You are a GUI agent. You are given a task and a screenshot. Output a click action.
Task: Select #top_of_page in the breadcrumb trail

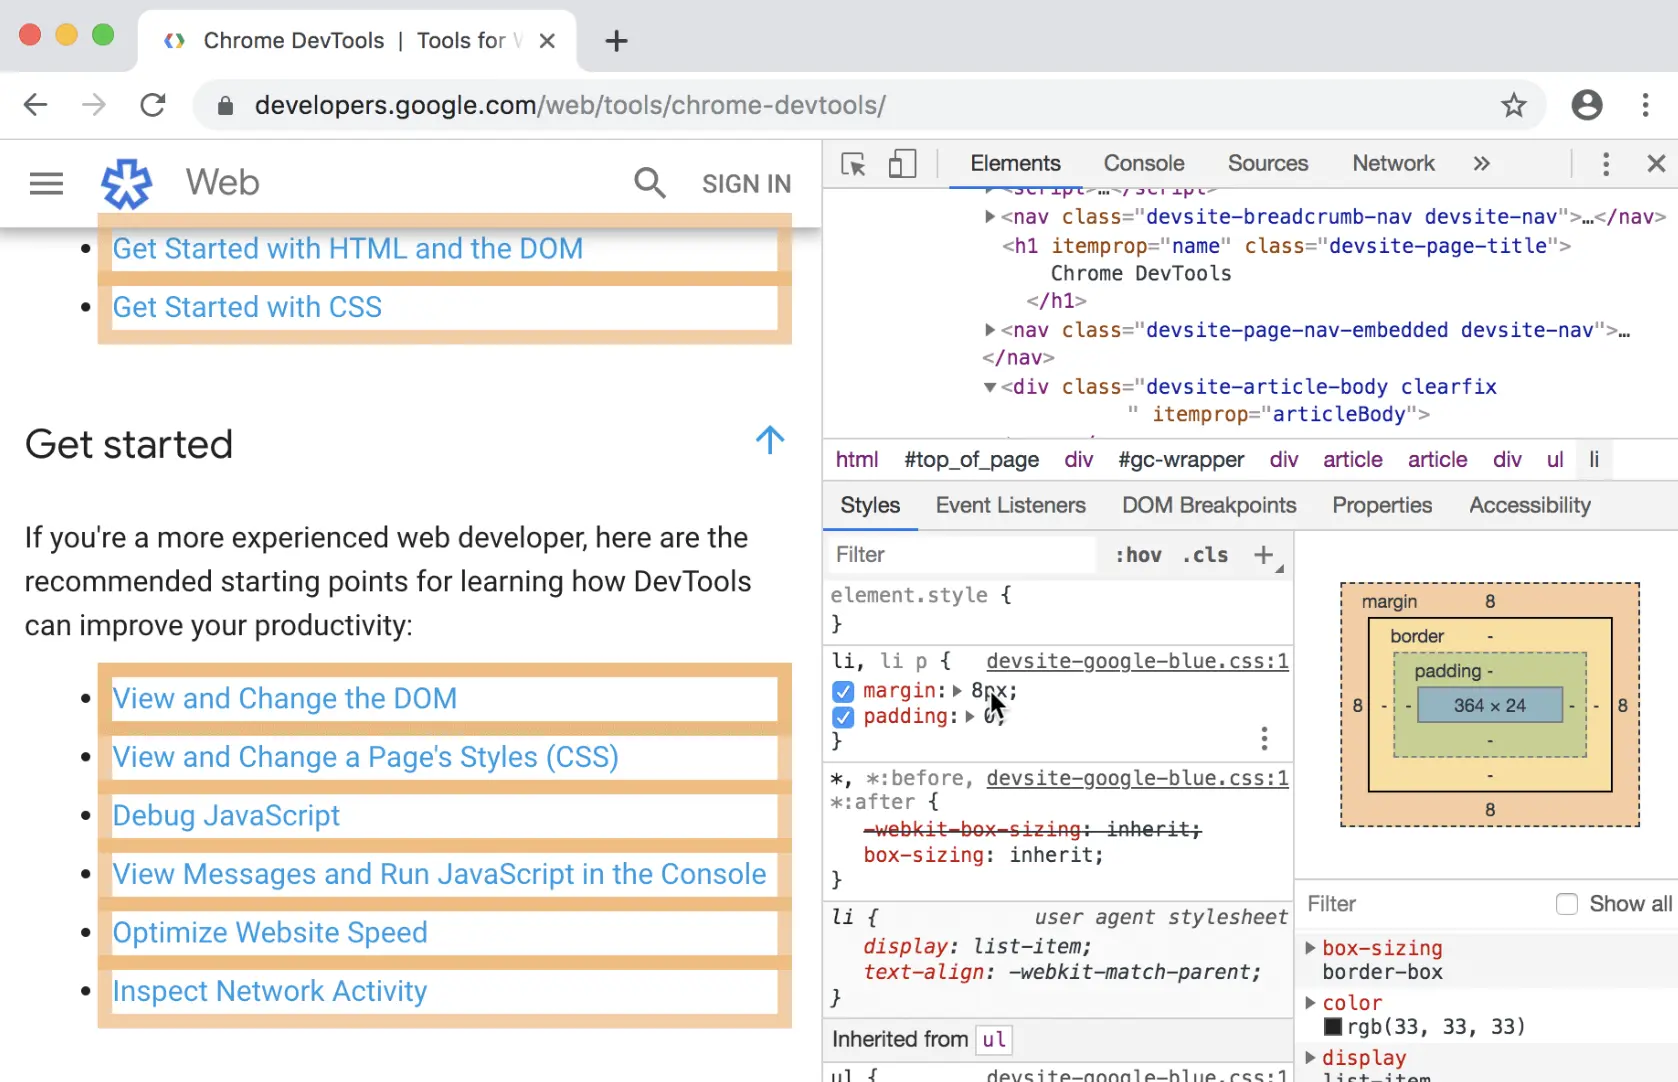pos(972,460)
